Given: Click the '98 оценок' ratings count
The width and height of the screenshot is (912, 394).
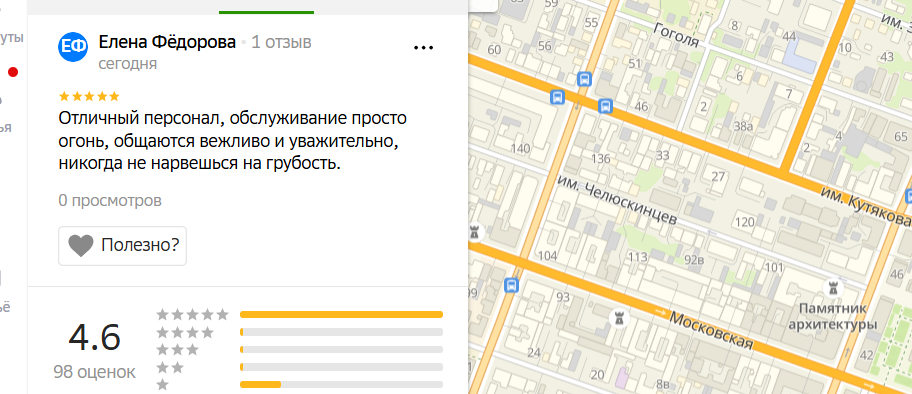Looking at the screenshot, I should (95, 372).
